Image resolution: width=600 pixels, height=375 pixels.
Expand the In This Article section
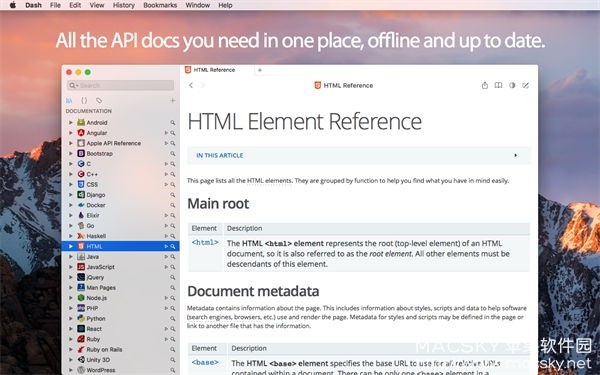click(359, 155)
